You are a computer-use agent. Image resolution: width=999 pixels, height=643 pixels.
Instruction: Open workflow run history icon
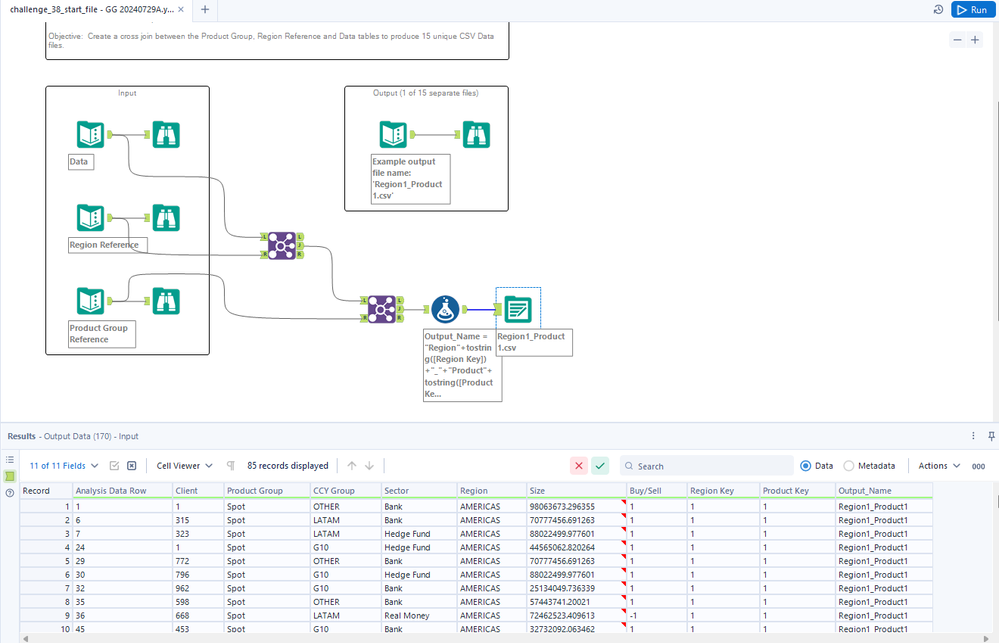(x=938, y=10)
